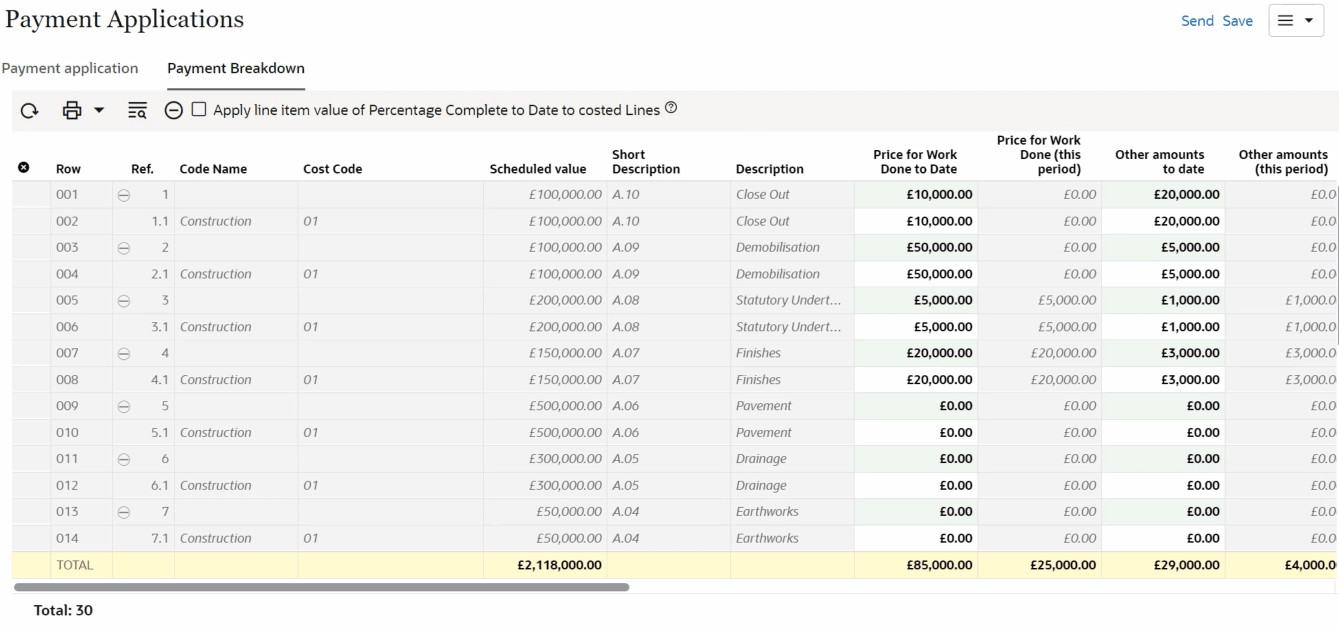This screenshot has height=631, width=1339.
Task: Click the £25,000.00 total this period cell
Action: coord(1063,565)
